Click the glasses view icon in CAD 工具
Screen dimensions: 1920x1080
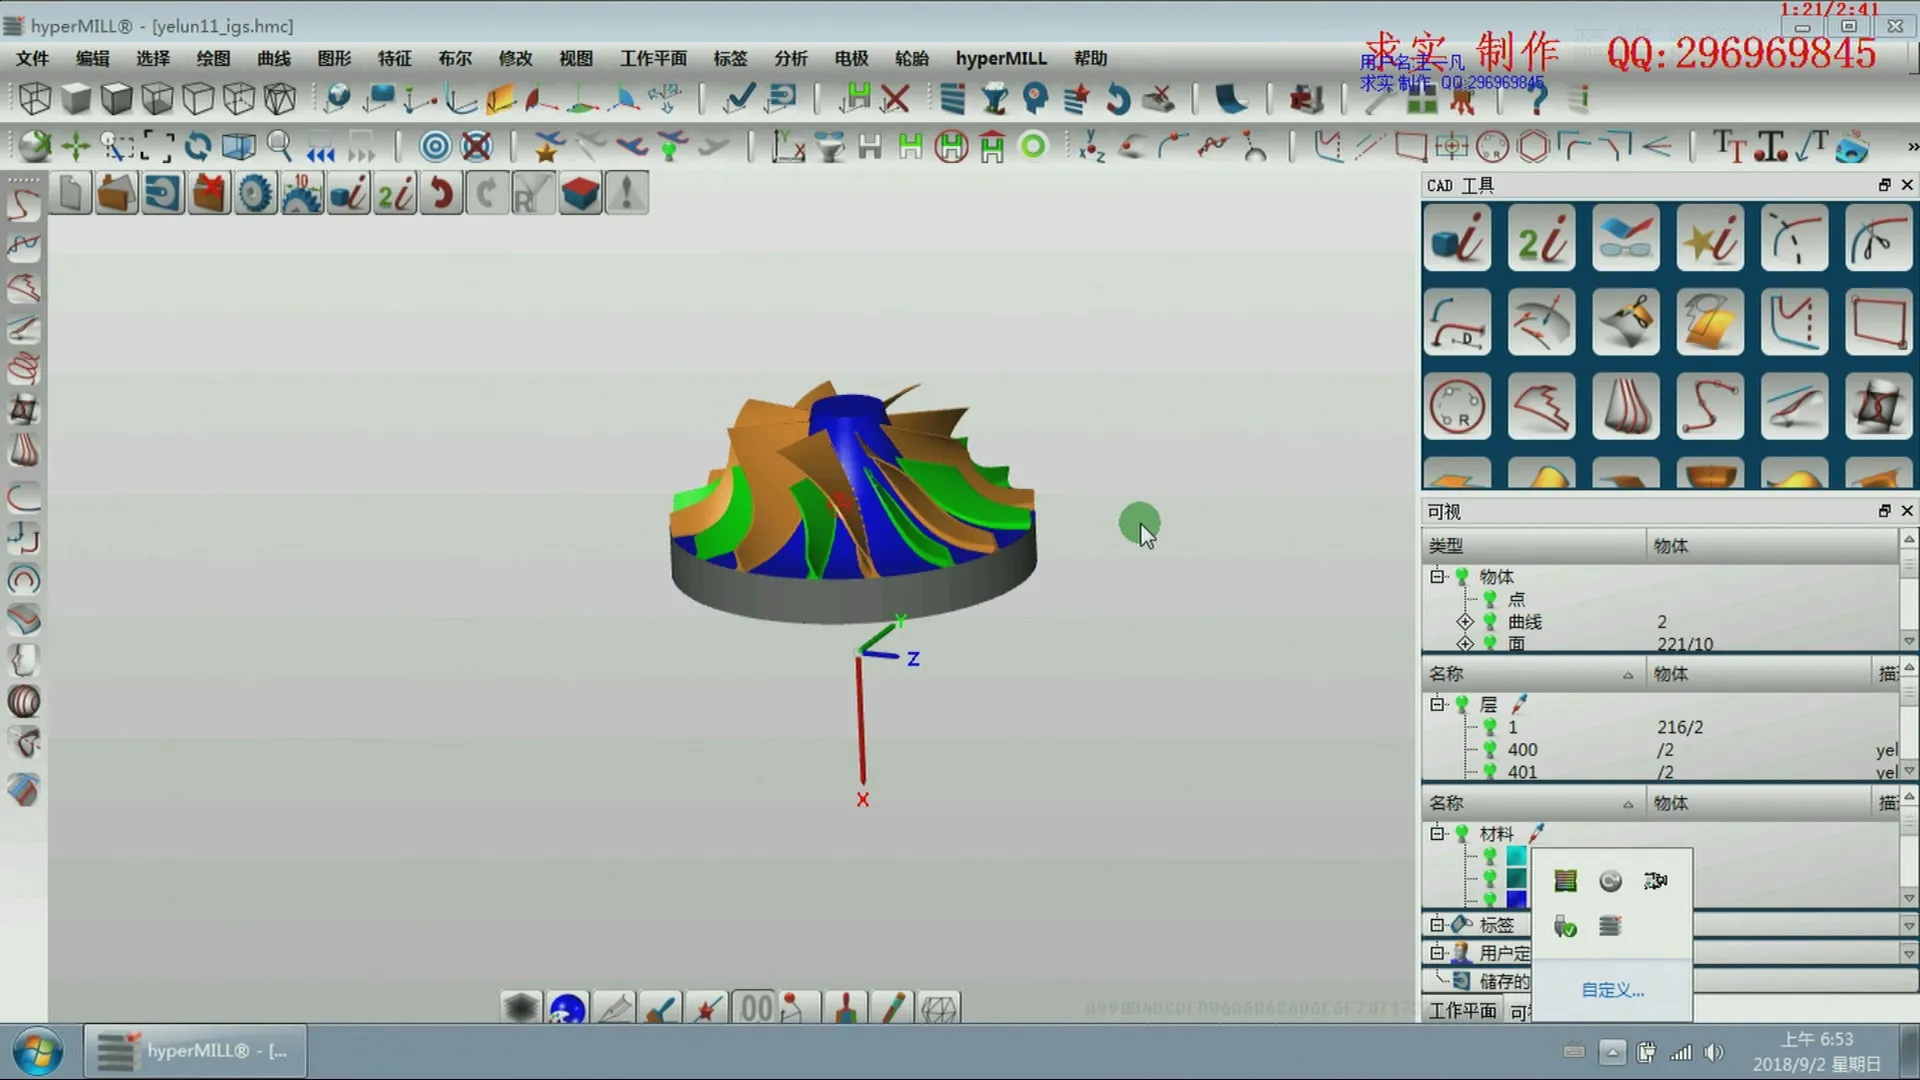1625,238
